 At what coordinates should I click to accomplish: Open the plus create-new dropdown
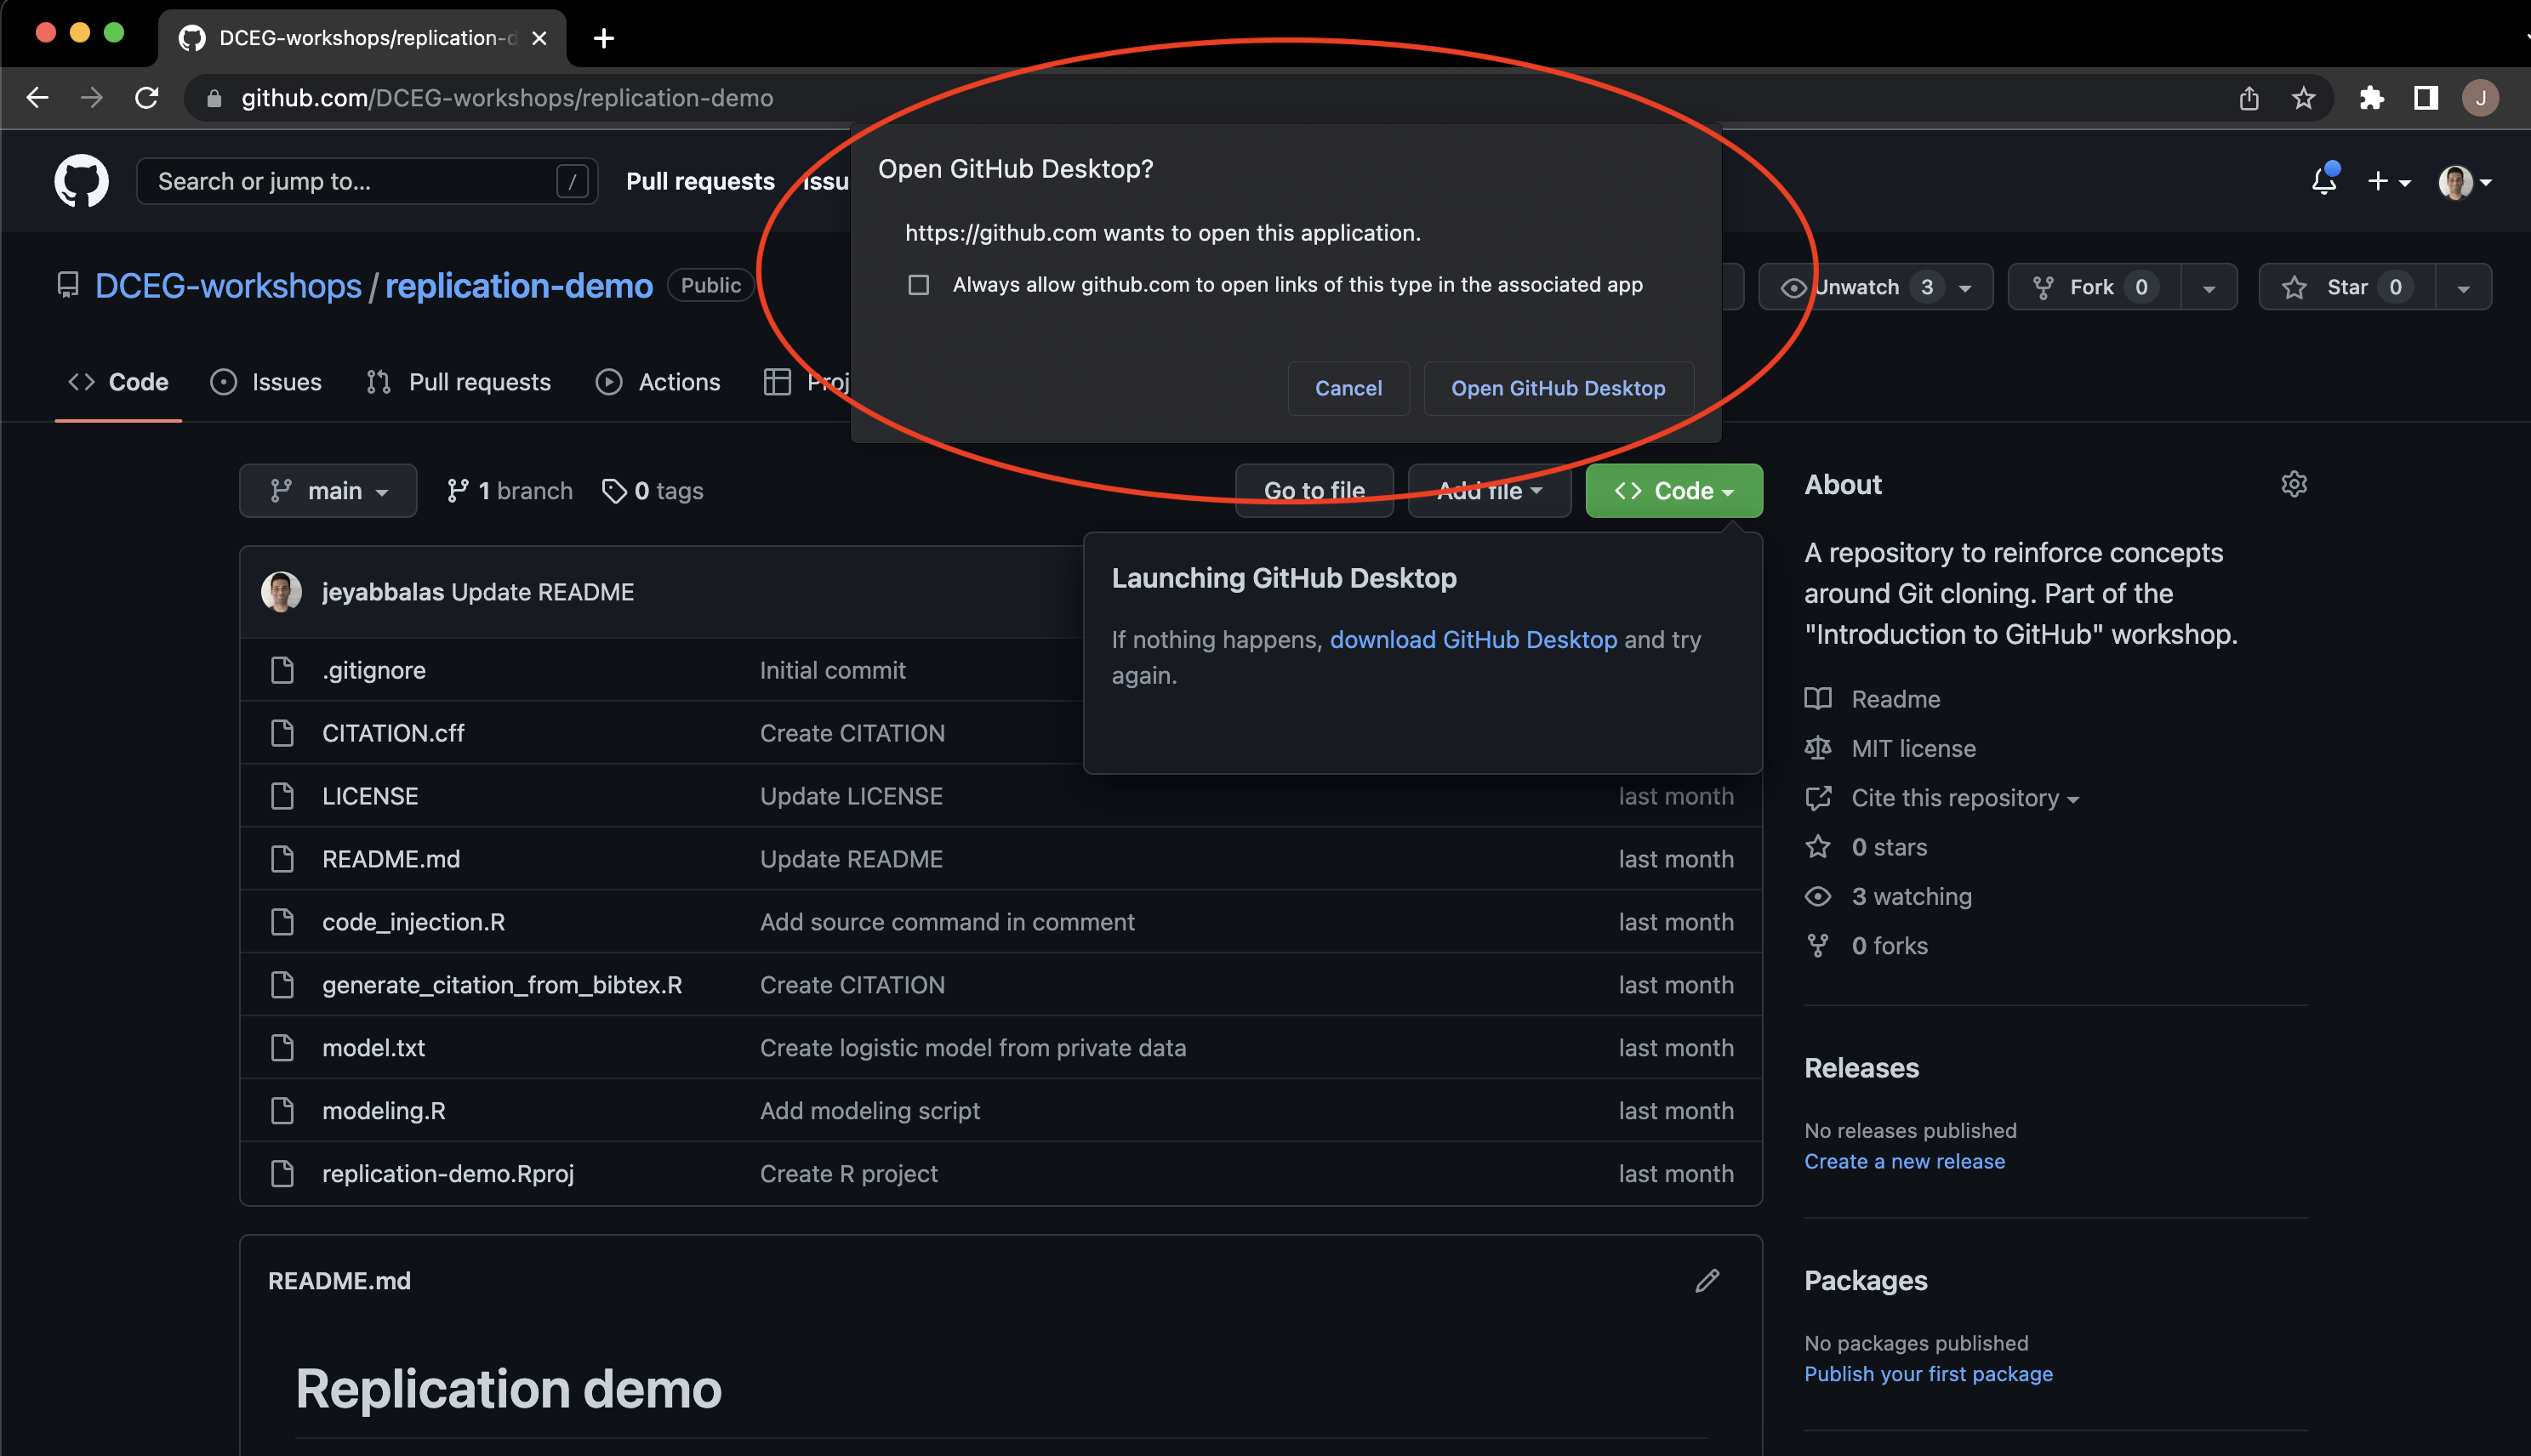(2389, 181)
